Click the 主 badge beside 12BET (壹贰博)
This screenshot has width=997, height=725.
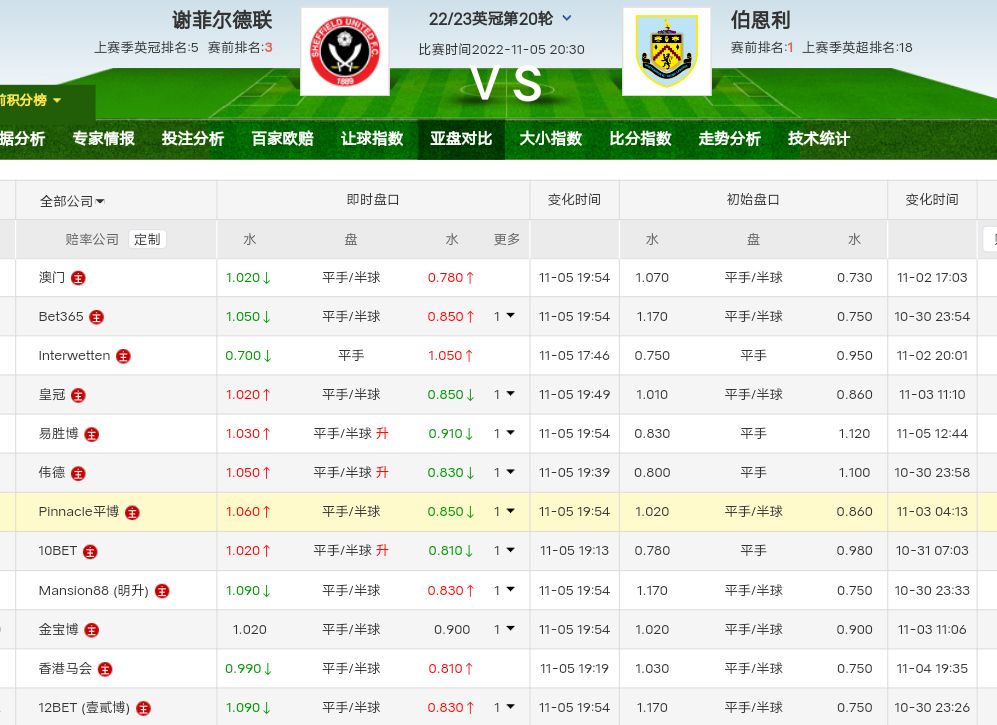click(x=144, y=708)
